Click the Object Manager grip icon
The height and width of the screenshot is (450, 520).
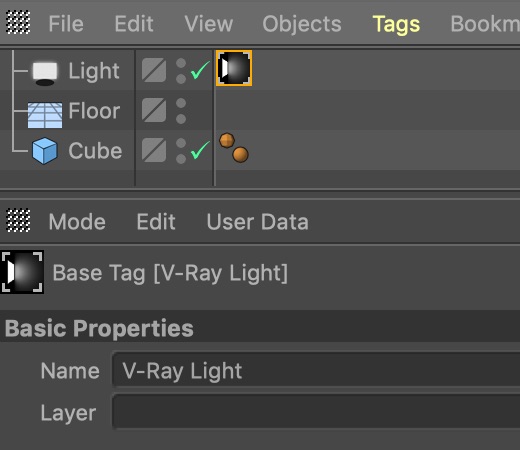[x=18, y=22]
